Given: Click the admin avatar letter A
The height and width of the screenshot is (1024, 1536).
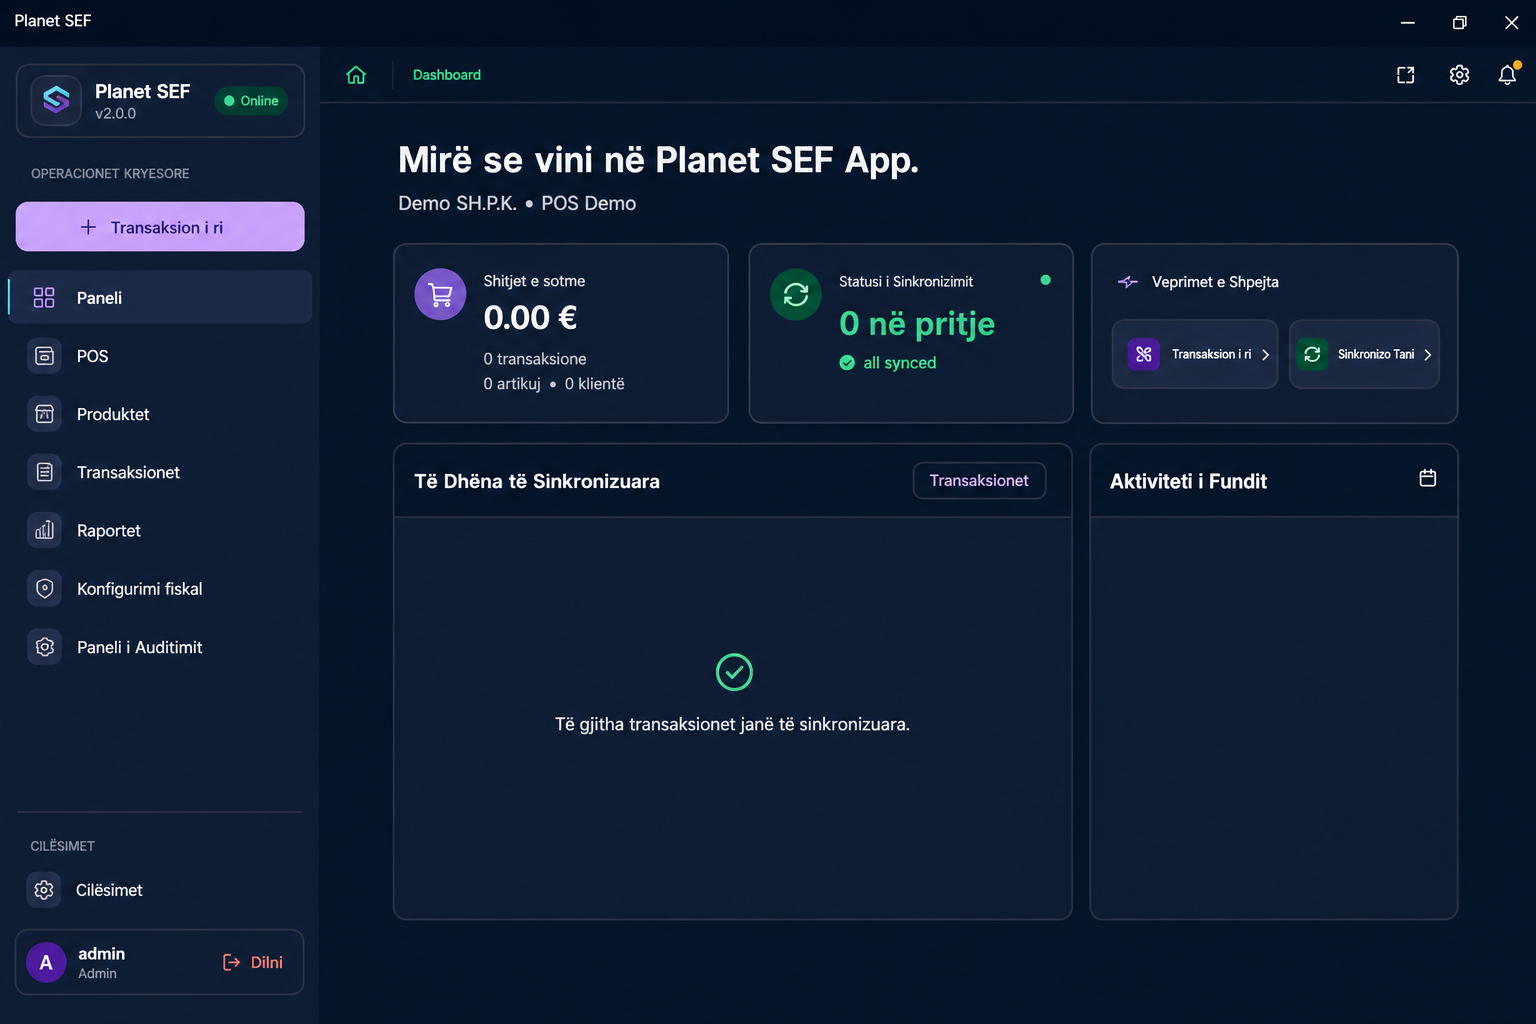Looking at the screenshot, I should coord(46,962).
